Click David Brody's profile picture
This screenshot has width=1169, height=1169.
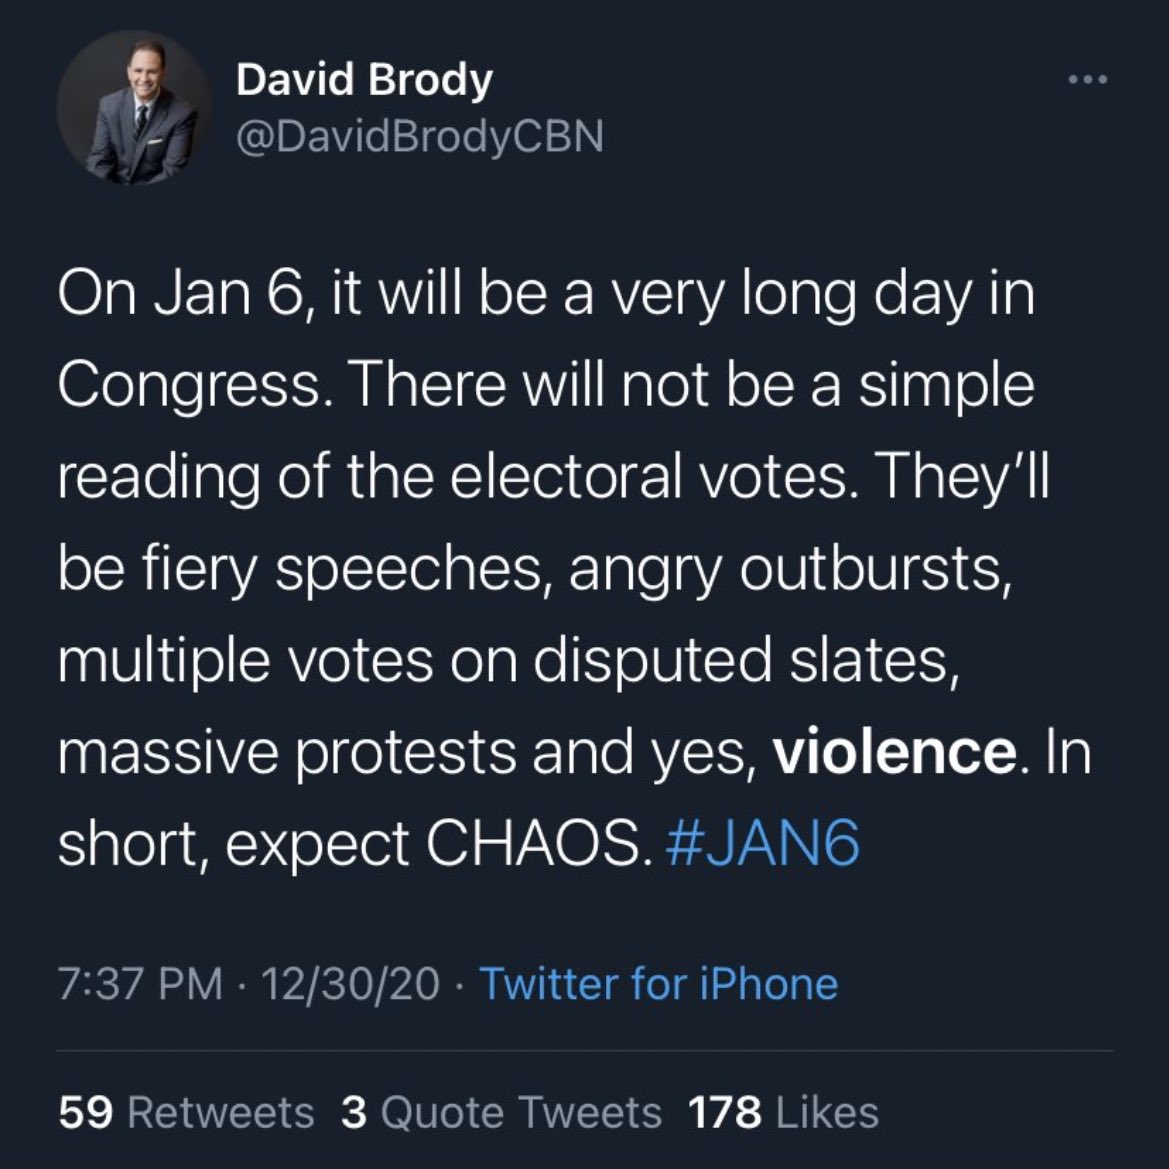[x=132, y=108]
